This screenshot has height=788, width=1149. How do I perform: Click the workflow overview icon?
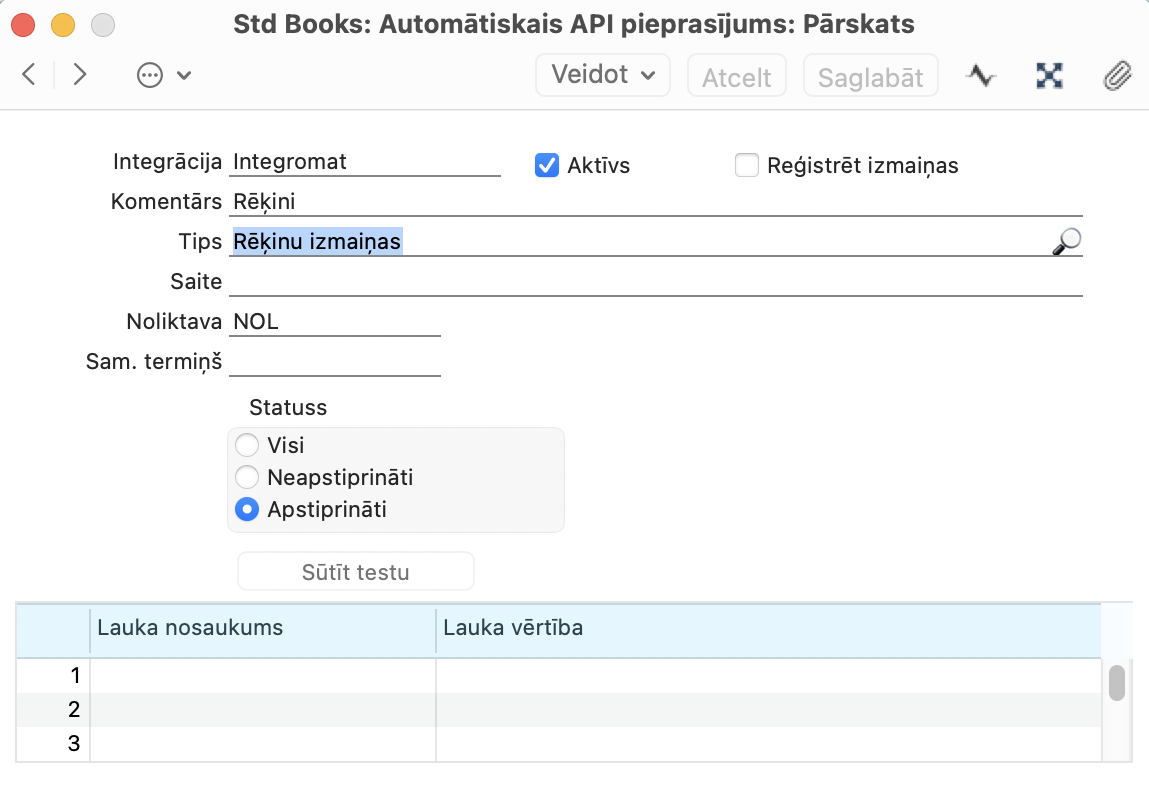point(1049,76)
